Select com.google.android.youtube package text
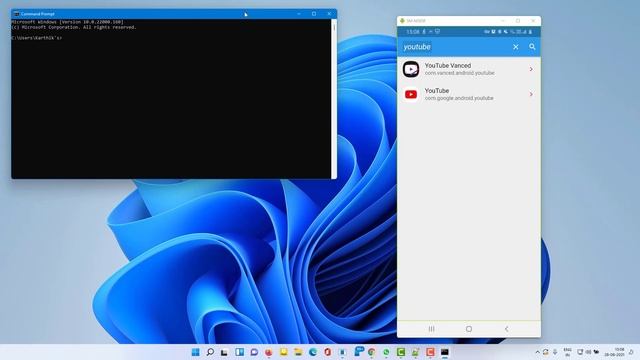The height and width of the screenshot is (360, 640). coord(459,98)
